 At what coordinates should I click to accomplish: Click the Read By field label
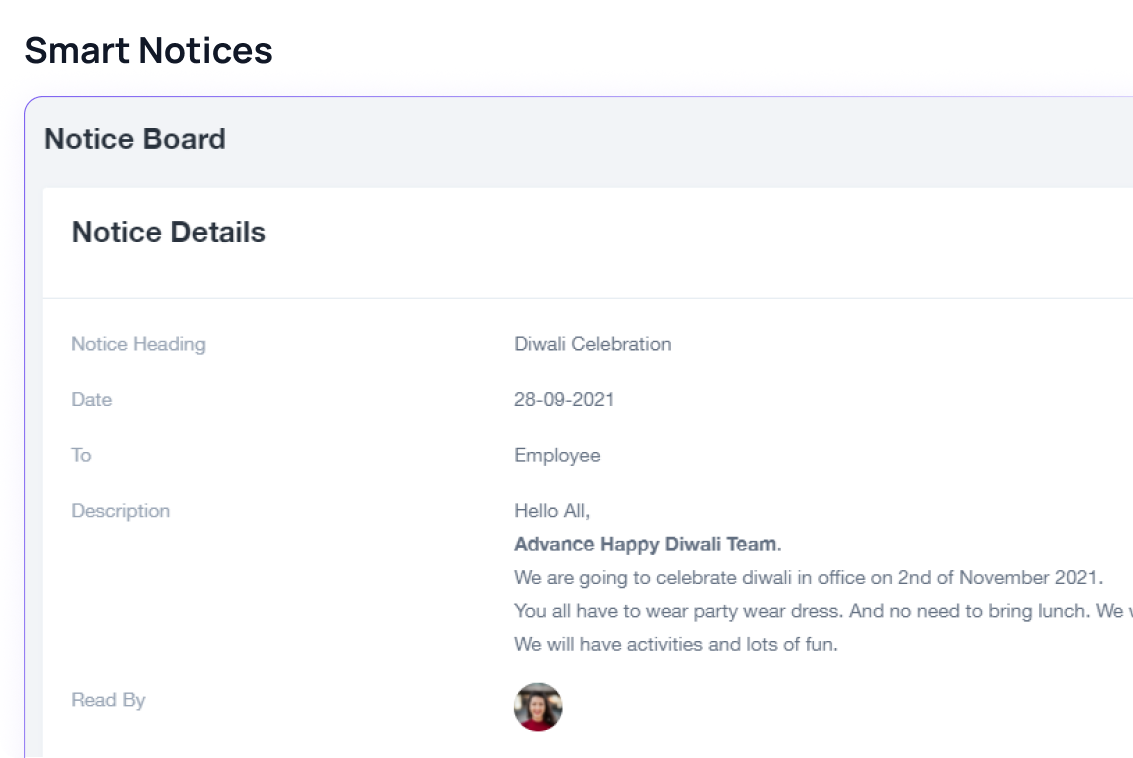(108, 700)
